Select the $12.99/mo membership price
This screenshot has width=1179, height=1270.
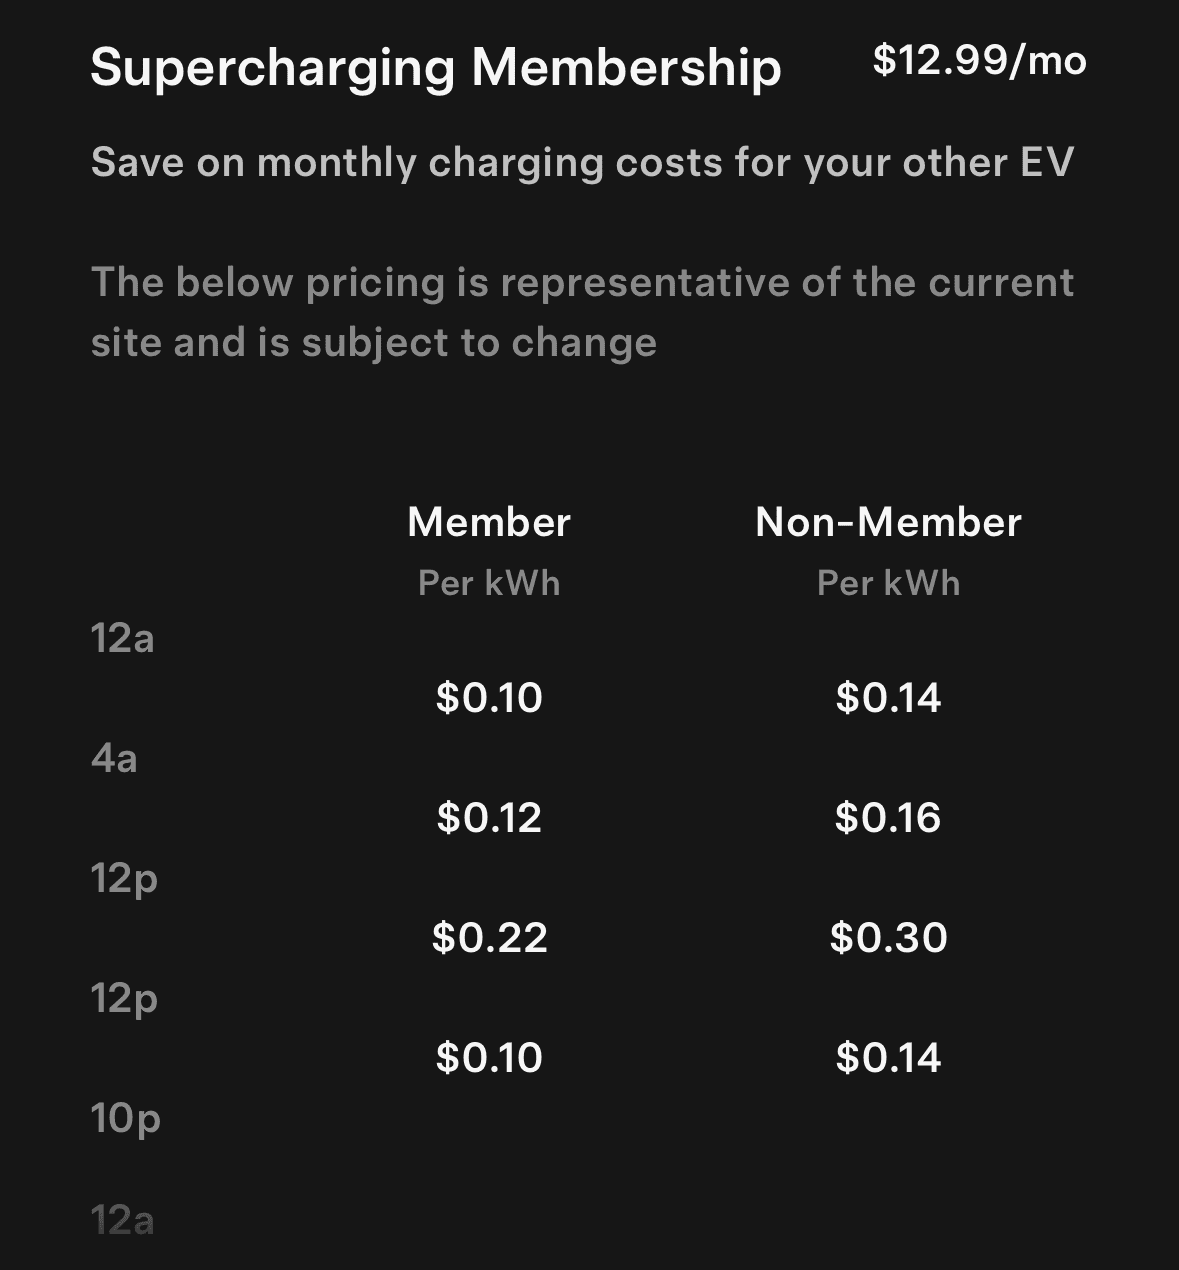979,60
